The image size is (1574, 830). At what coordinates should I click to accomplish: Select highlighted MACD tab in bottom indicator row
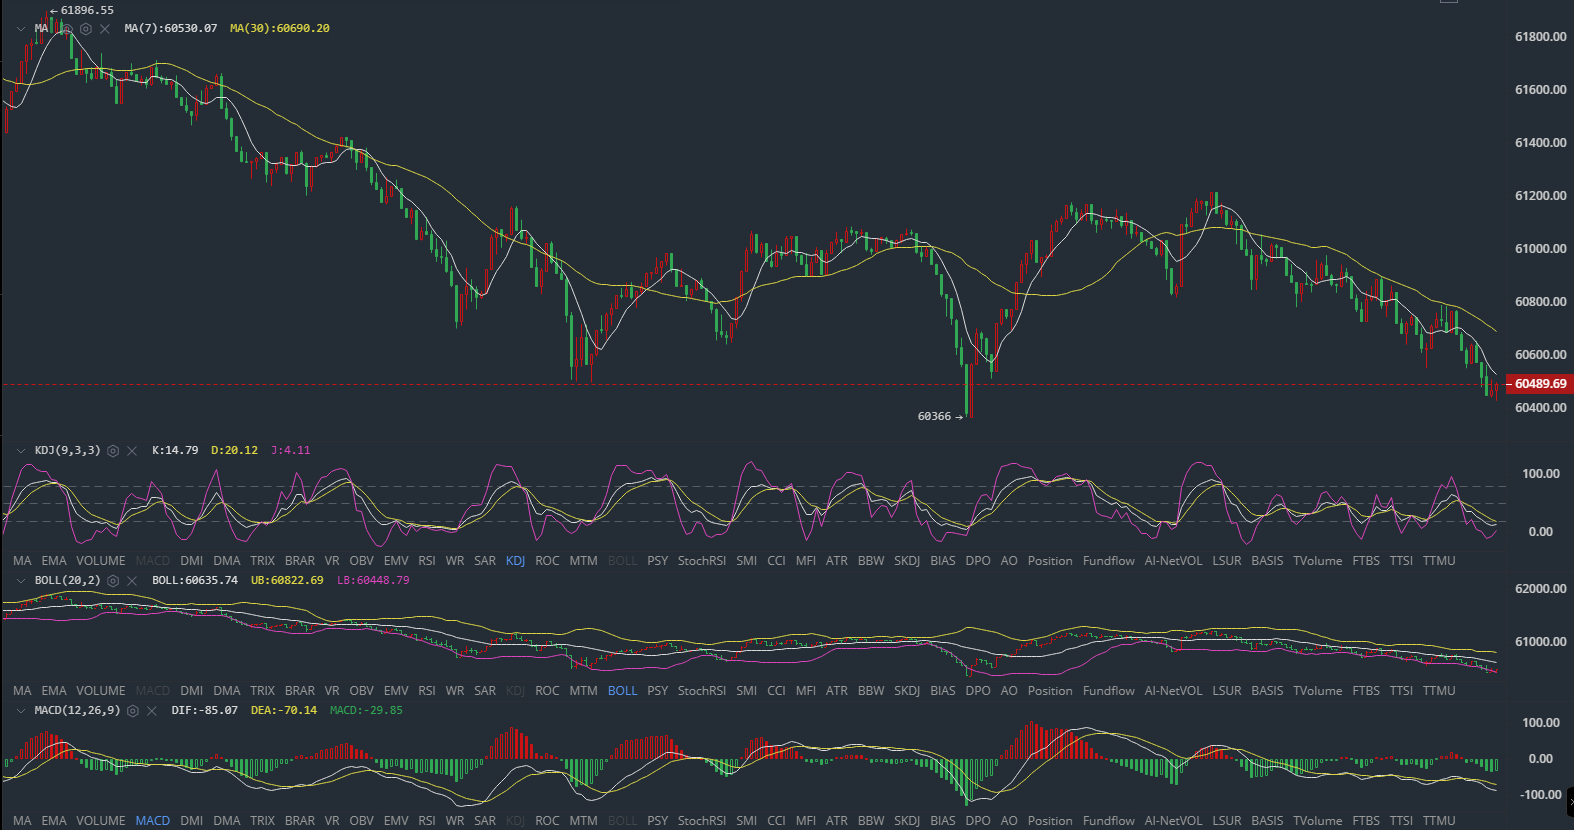point(153,821)
